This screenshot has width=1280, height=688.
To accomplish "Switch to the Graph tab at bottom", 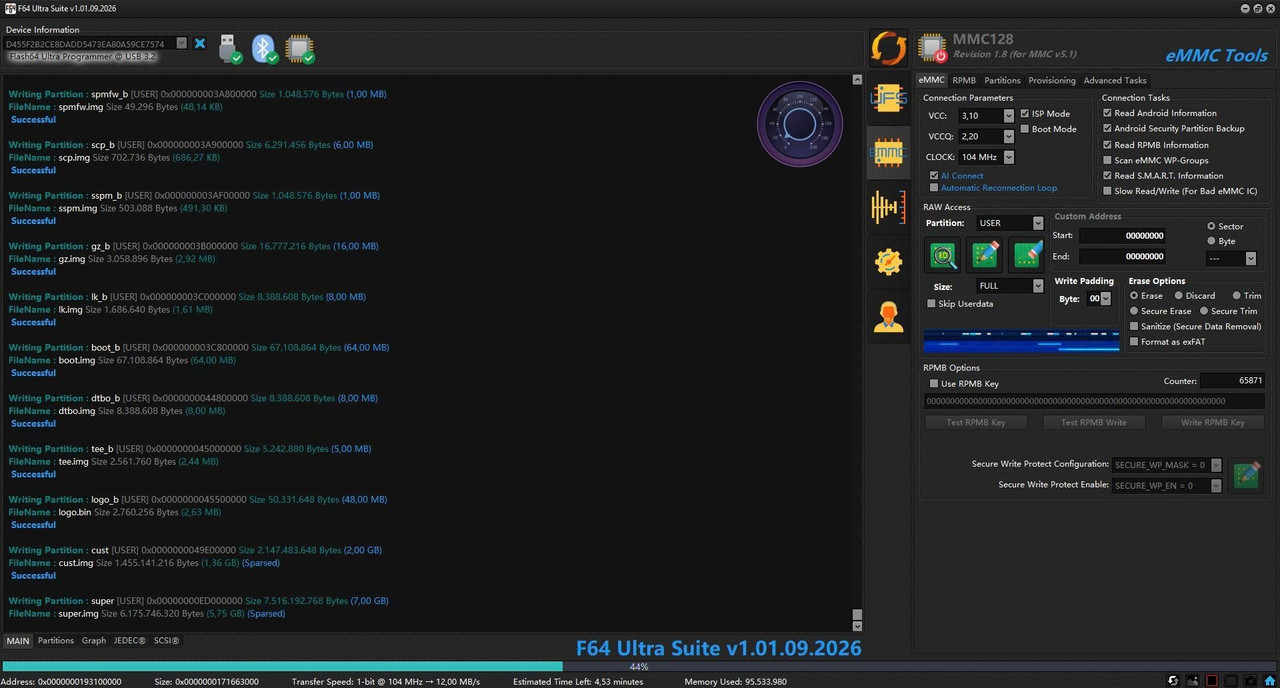I will point(94,640).
